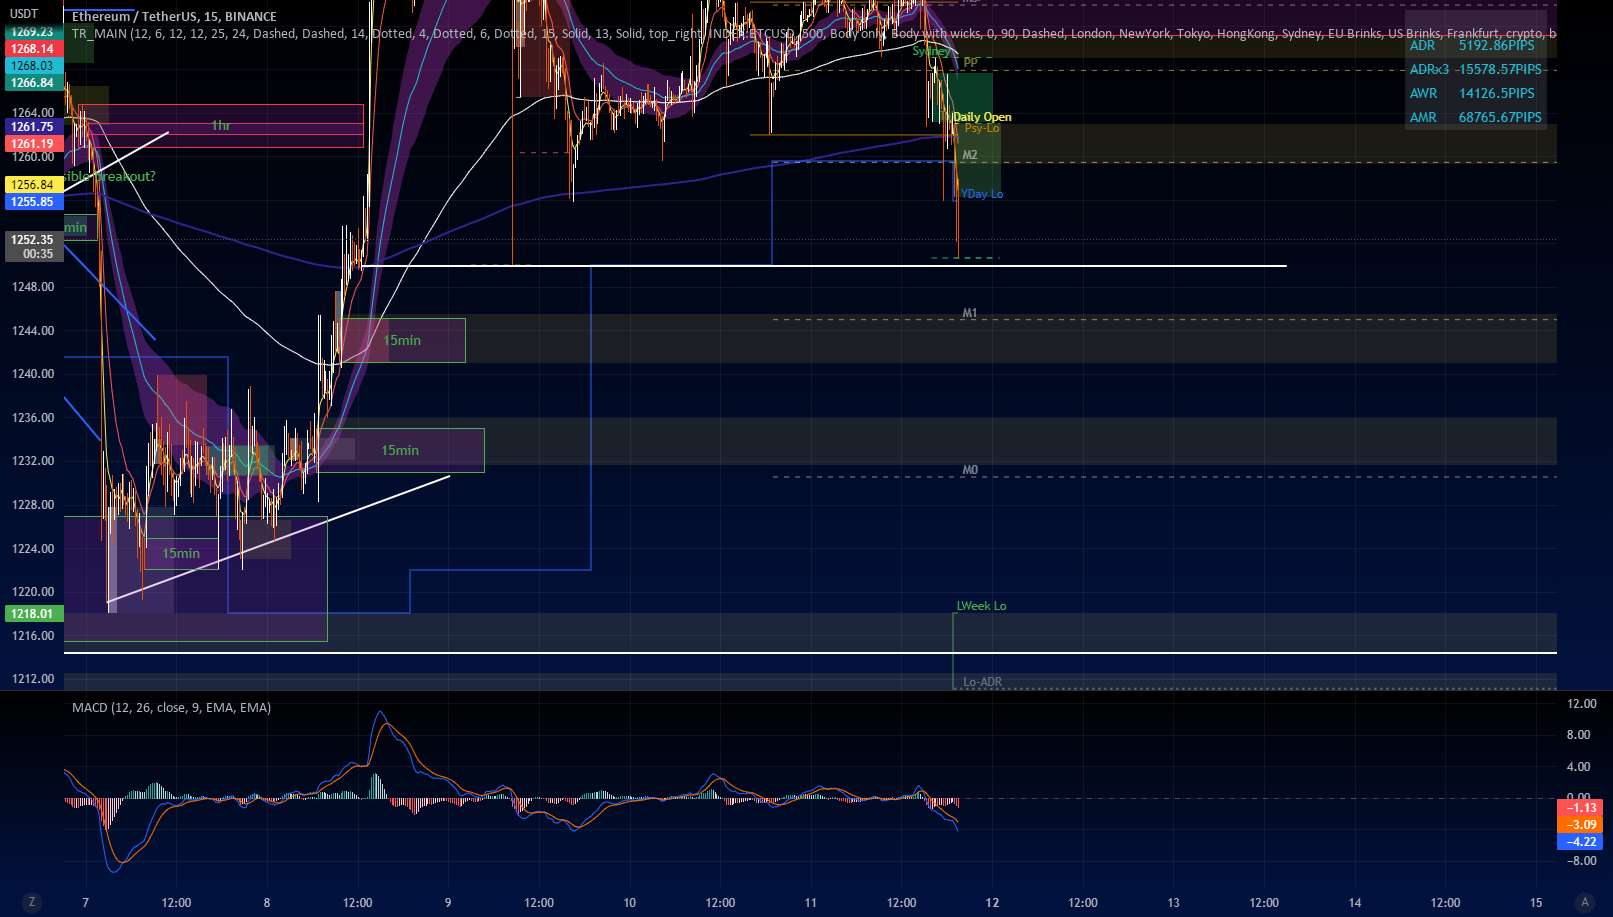Click the AMR 68765.67PIPS value
Image resolution: width=1613 pixels, height=917 pixels.
(x=1500, y=118)
